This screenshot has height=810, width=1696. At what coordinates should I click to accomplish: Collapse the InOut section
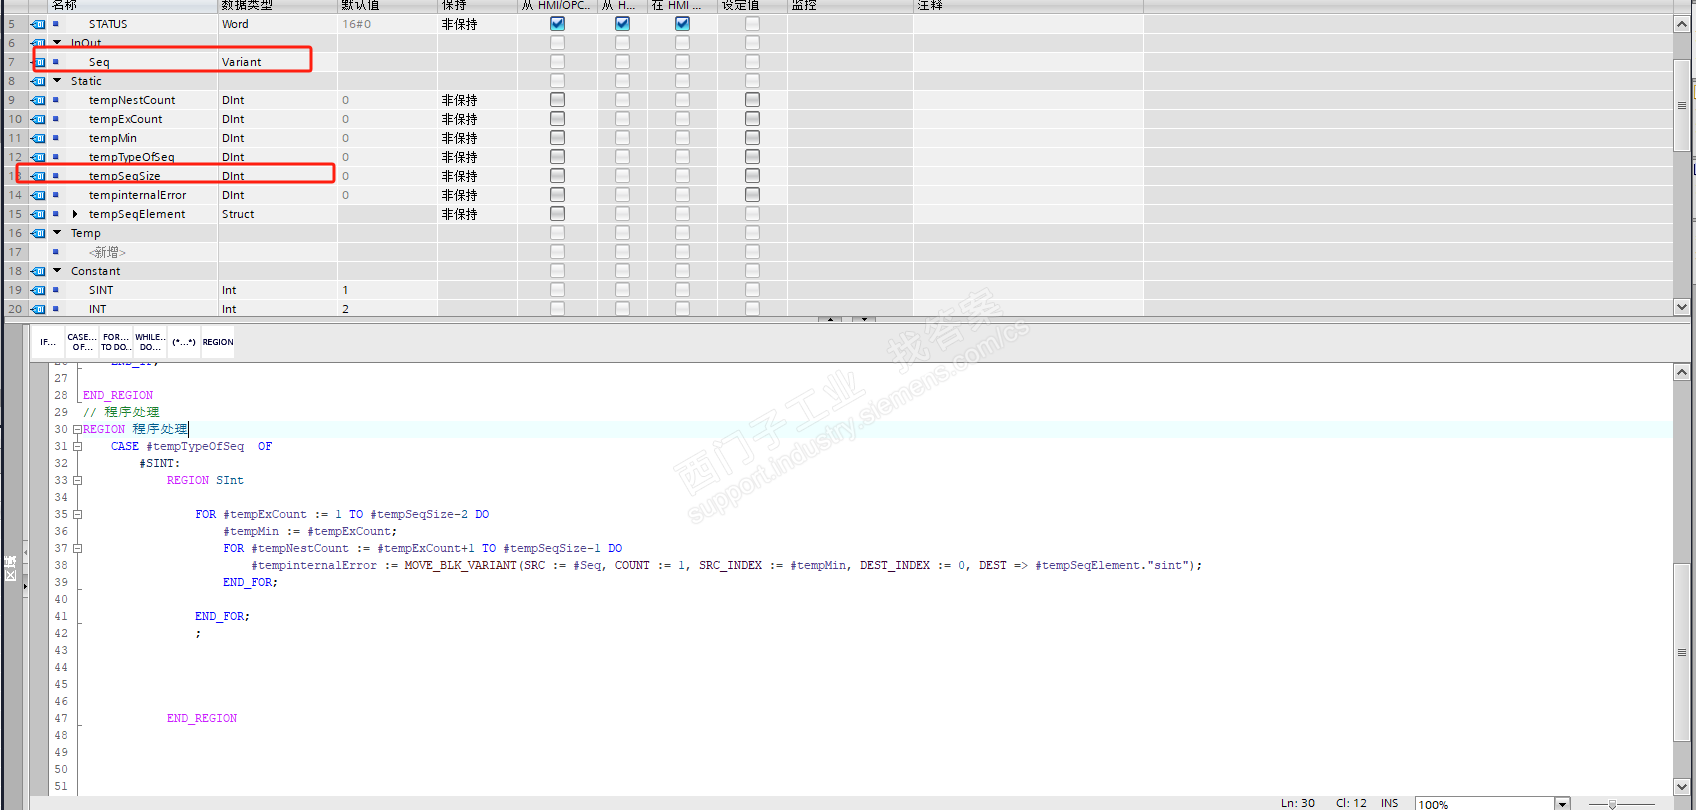(x=57, y=43)
